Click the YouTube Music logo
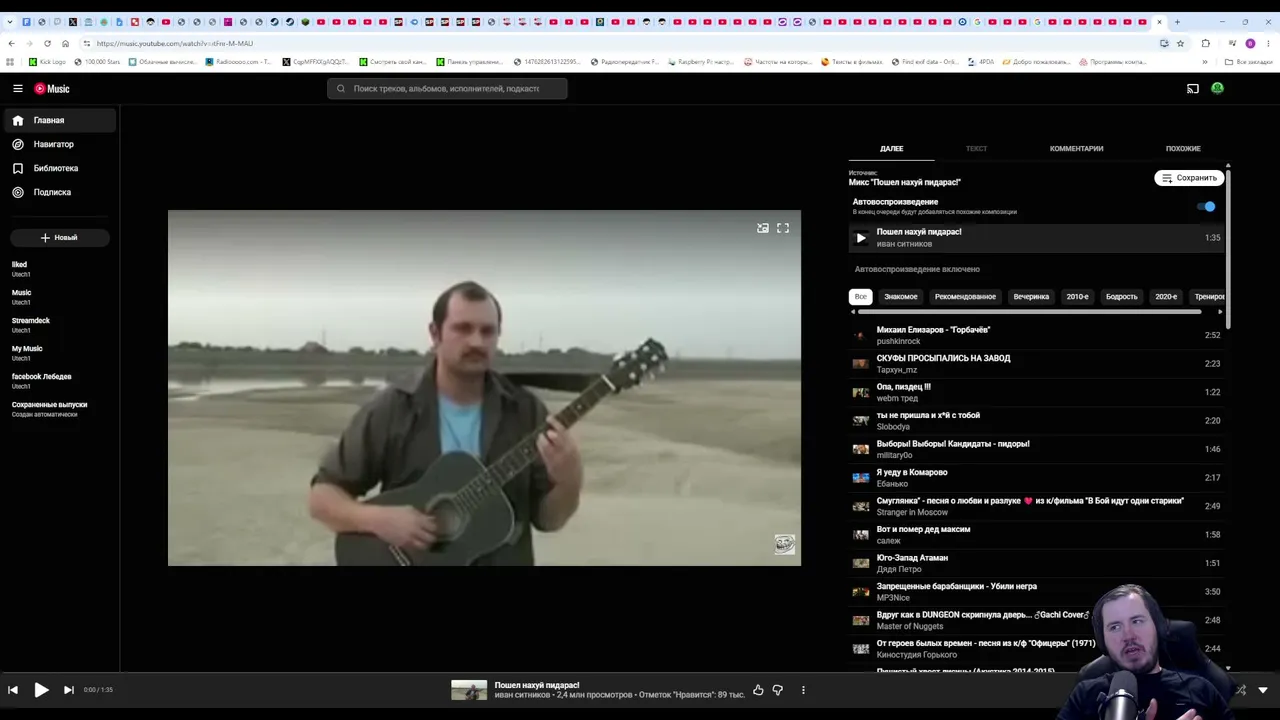Image resolution: width=1280 pixels, height=720 pixels. 52,89
